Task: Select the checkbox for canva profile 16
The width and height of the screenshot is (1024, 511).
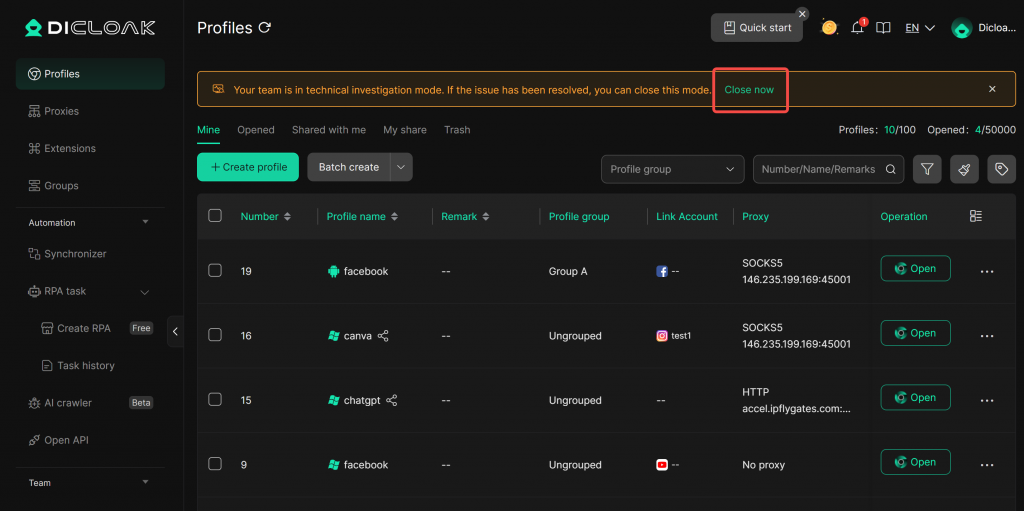Action: pos(215,335)
